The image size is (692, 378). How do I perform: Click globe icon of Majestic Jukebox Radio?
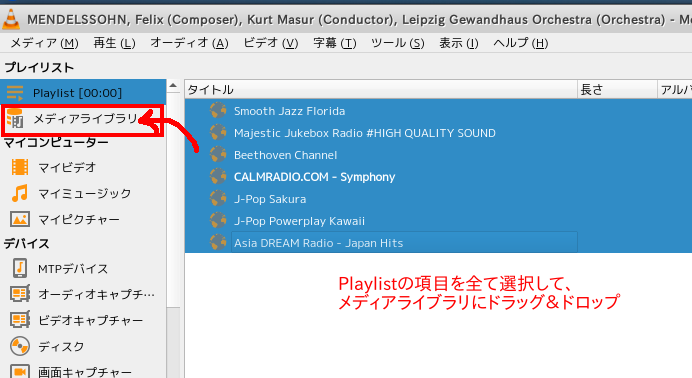218,132
